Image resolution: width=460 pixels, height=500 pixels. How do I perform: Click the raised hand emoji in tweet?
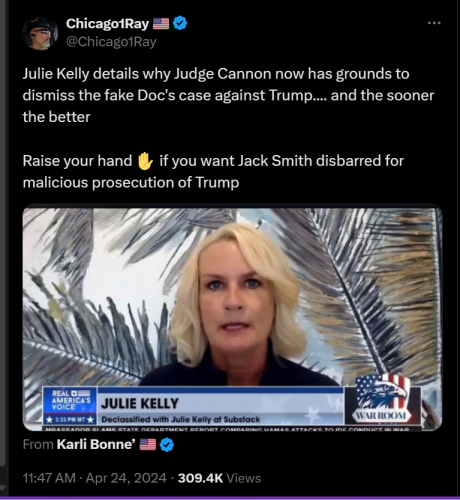[145, 161]
